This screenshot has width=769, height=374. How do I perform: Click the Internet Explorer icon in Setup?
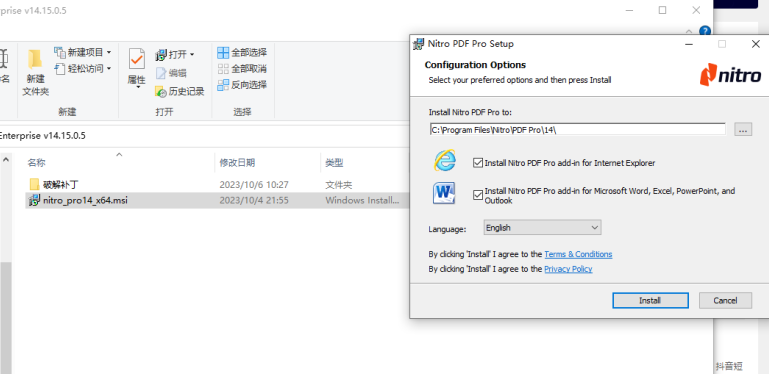[x=444, y=161]
